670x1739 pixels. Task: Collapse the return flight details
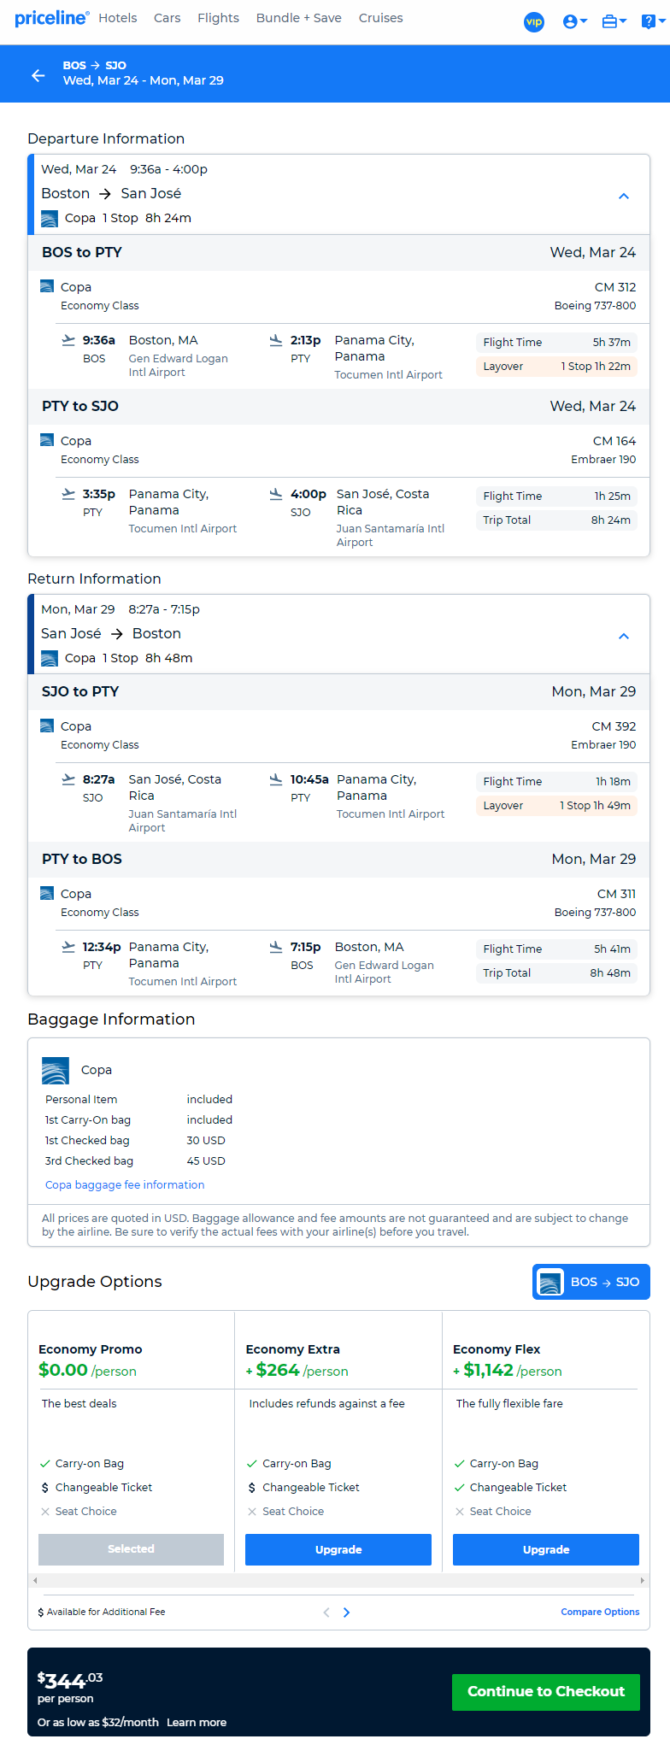pos(624,636)
